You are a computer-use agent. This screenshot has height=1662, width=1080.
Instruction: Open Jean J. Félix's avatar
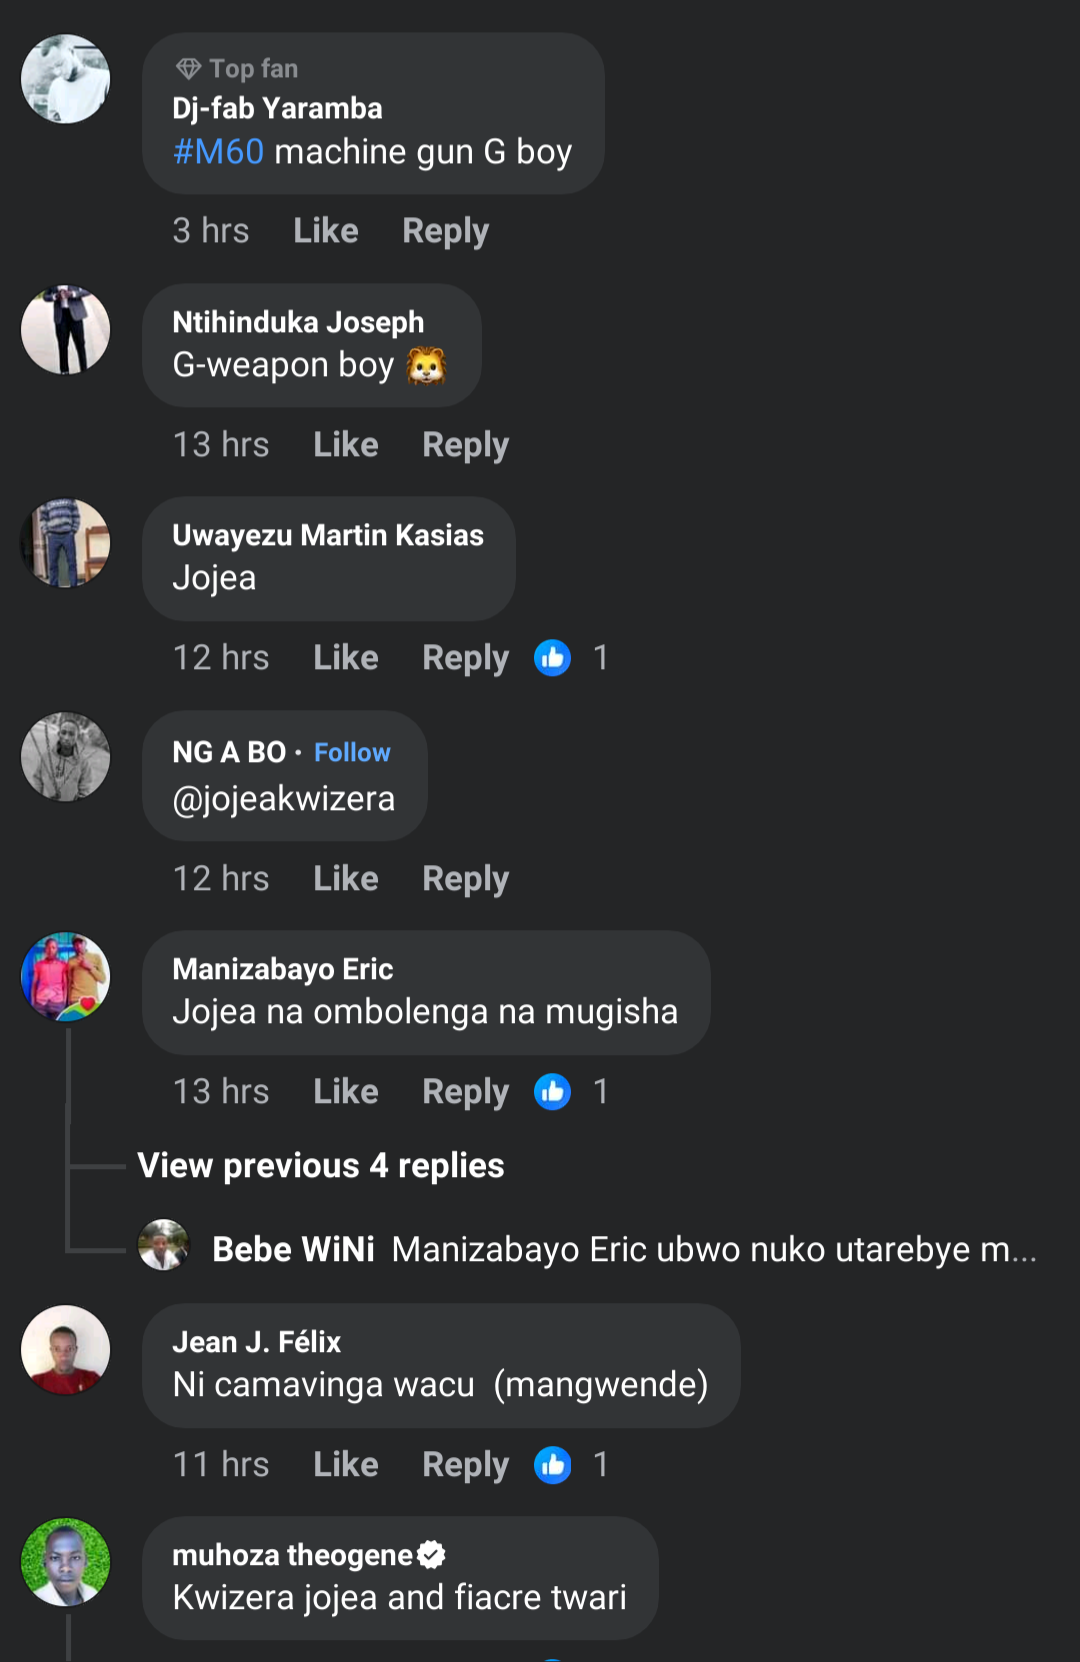(x=66, y=1350)
